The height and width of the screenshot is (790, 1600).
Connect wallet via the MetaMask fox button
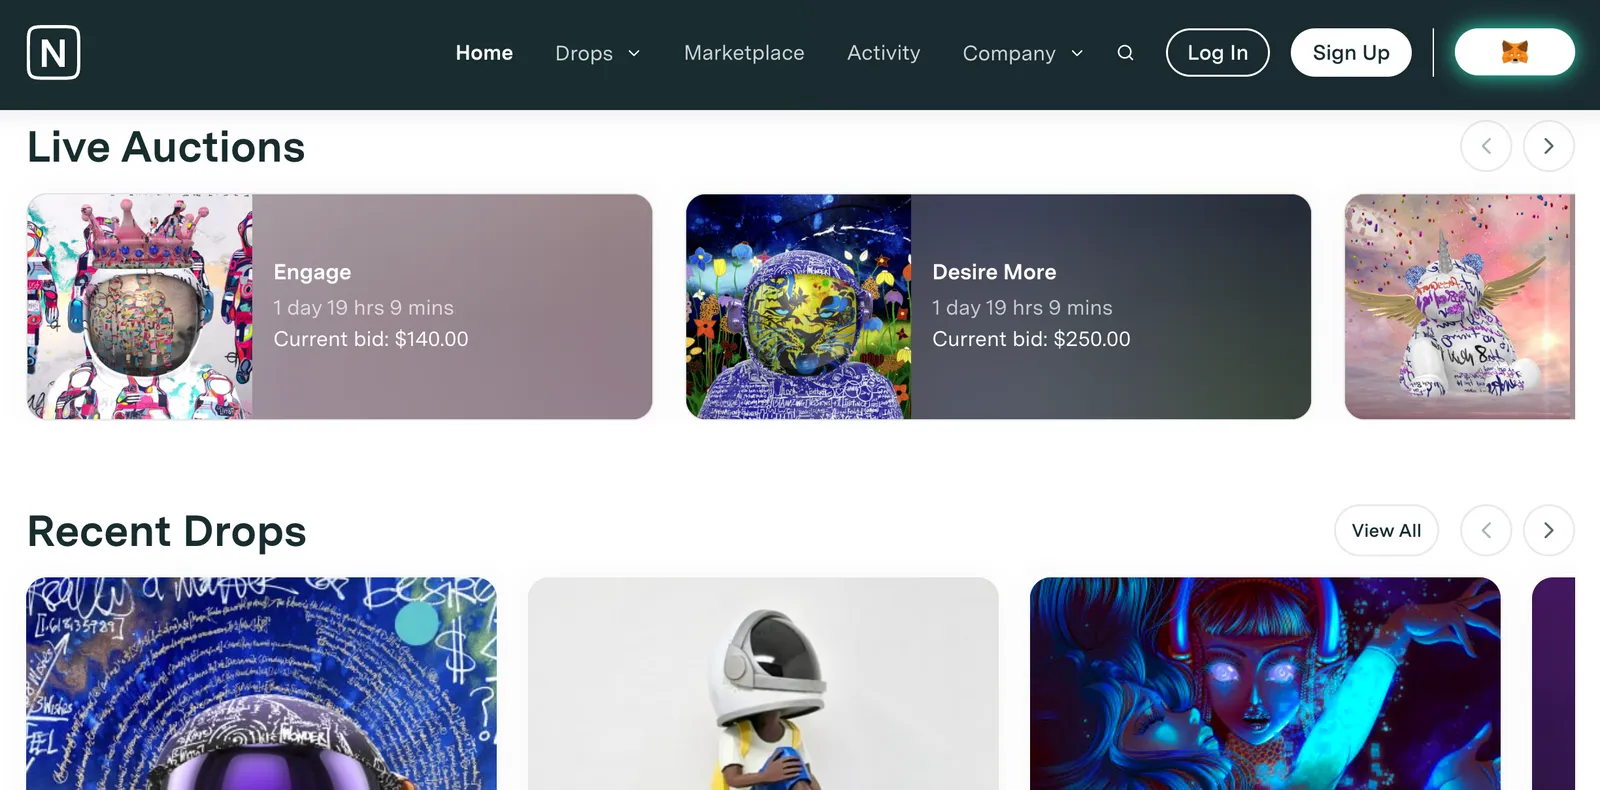coord(1514,52)
